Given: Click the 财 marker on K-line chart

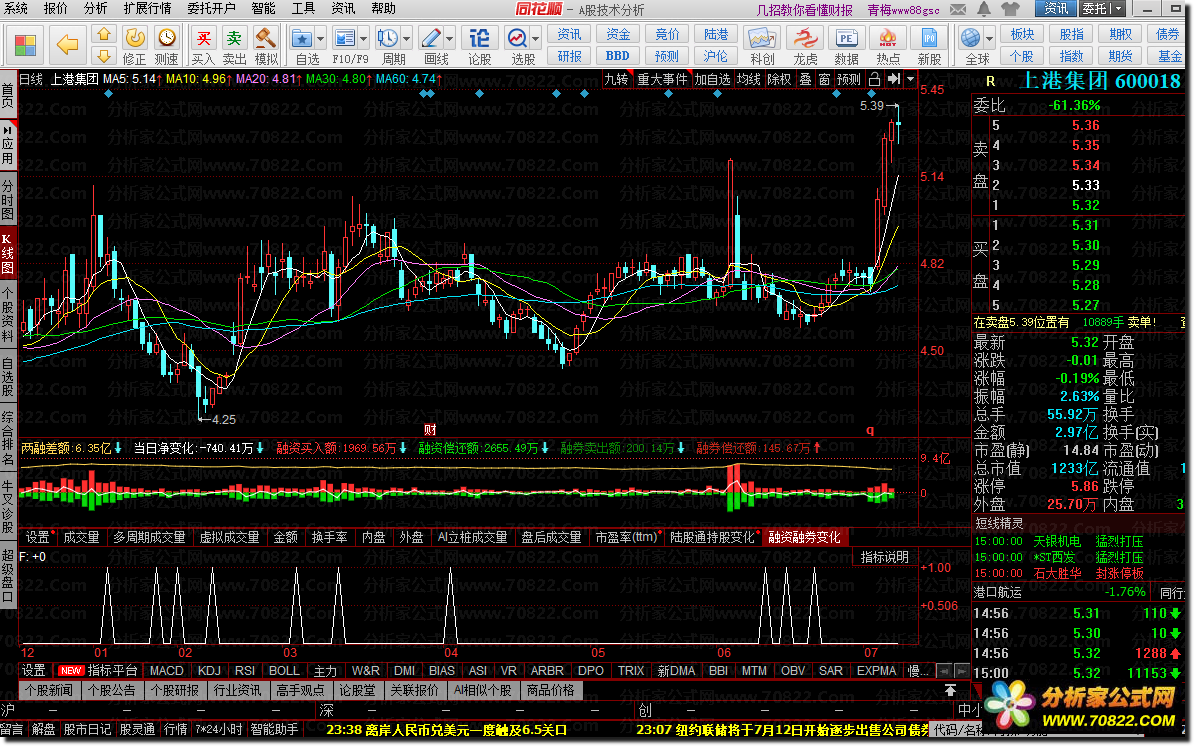Looking at the screenshot, I should [430, 431].
